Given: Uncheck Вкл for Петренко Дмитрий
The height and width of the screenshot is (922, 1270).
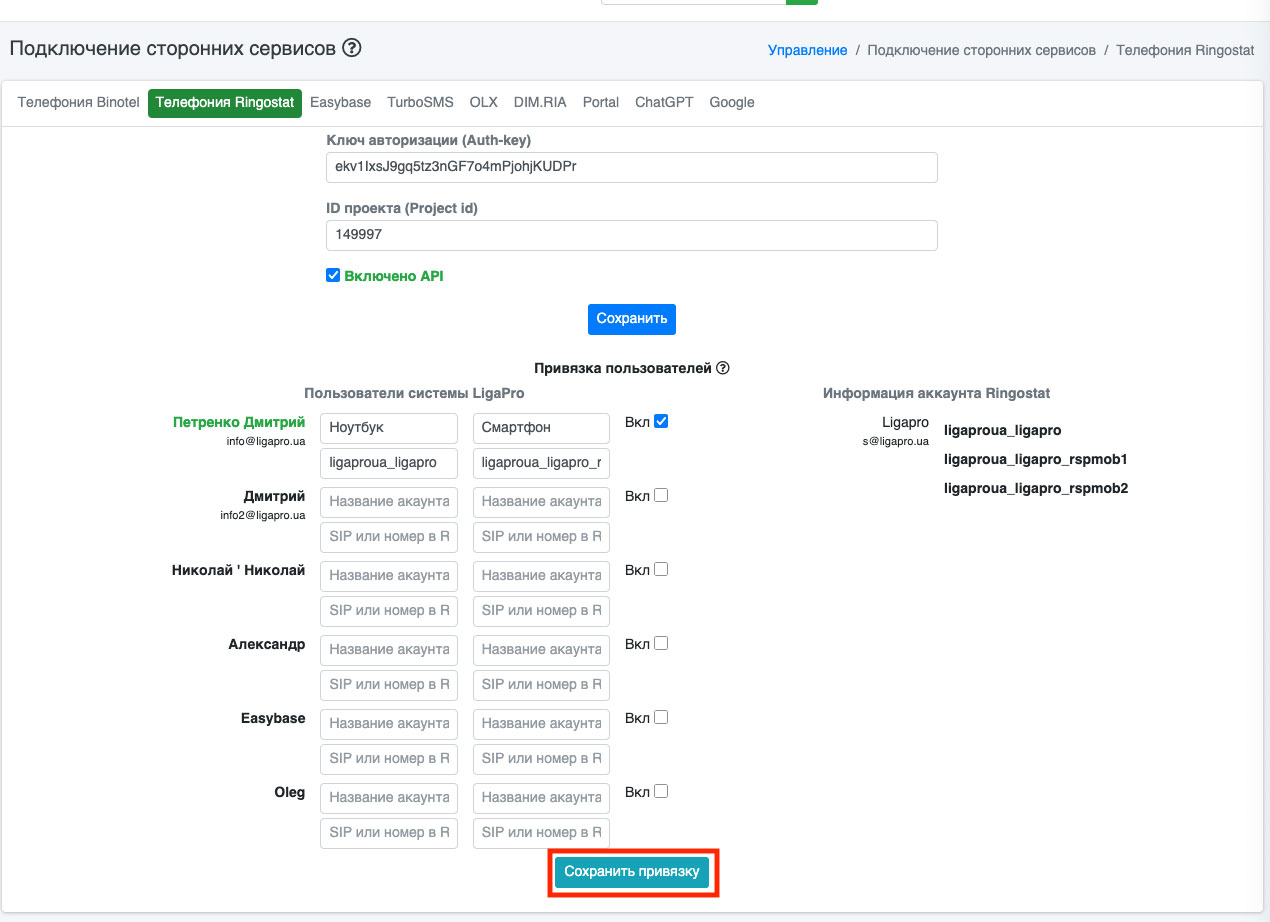Looking at the screenshot, I should [x=660, y=422].
